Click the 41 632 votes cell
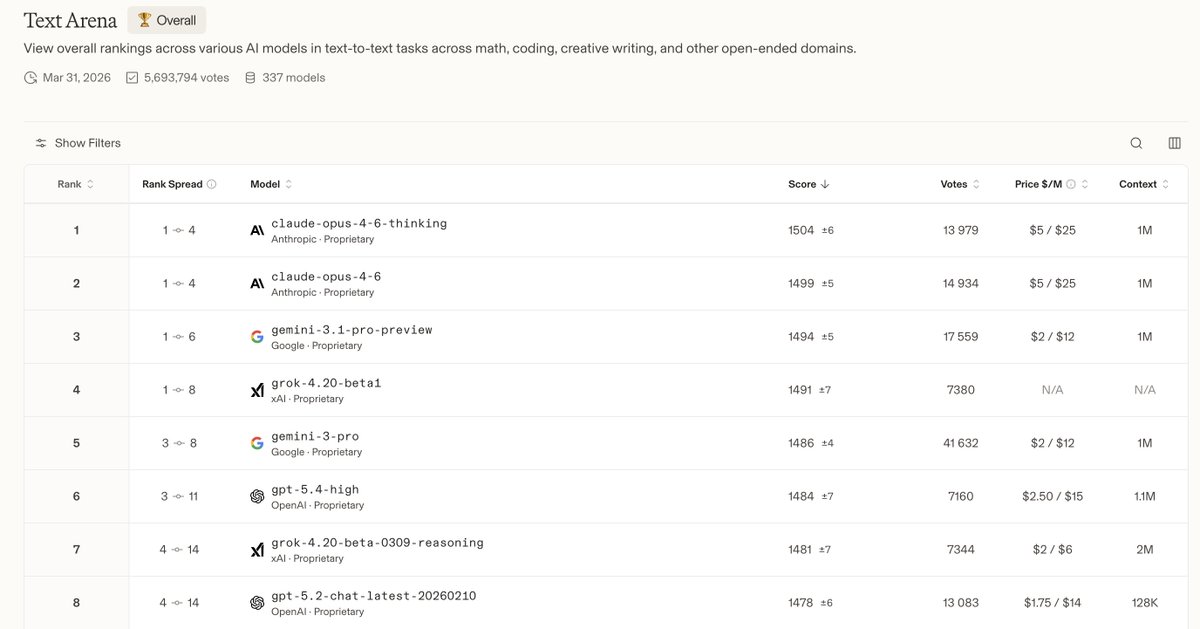1200x629 pixels. pyautogui.click(x=961, y=443)
